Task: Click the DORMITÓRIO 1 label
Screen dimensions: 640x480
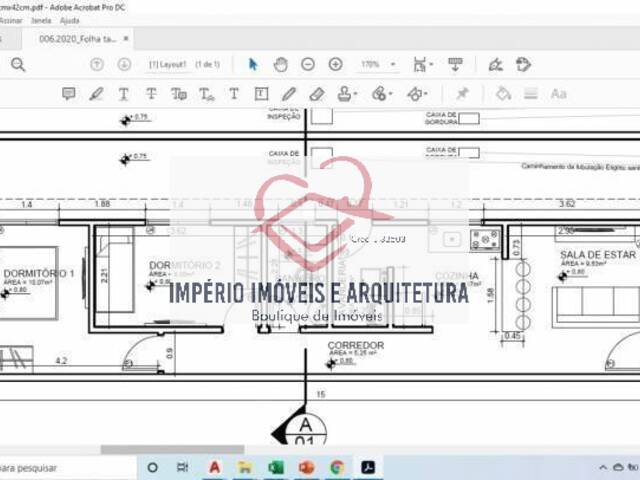Action: 39,273
